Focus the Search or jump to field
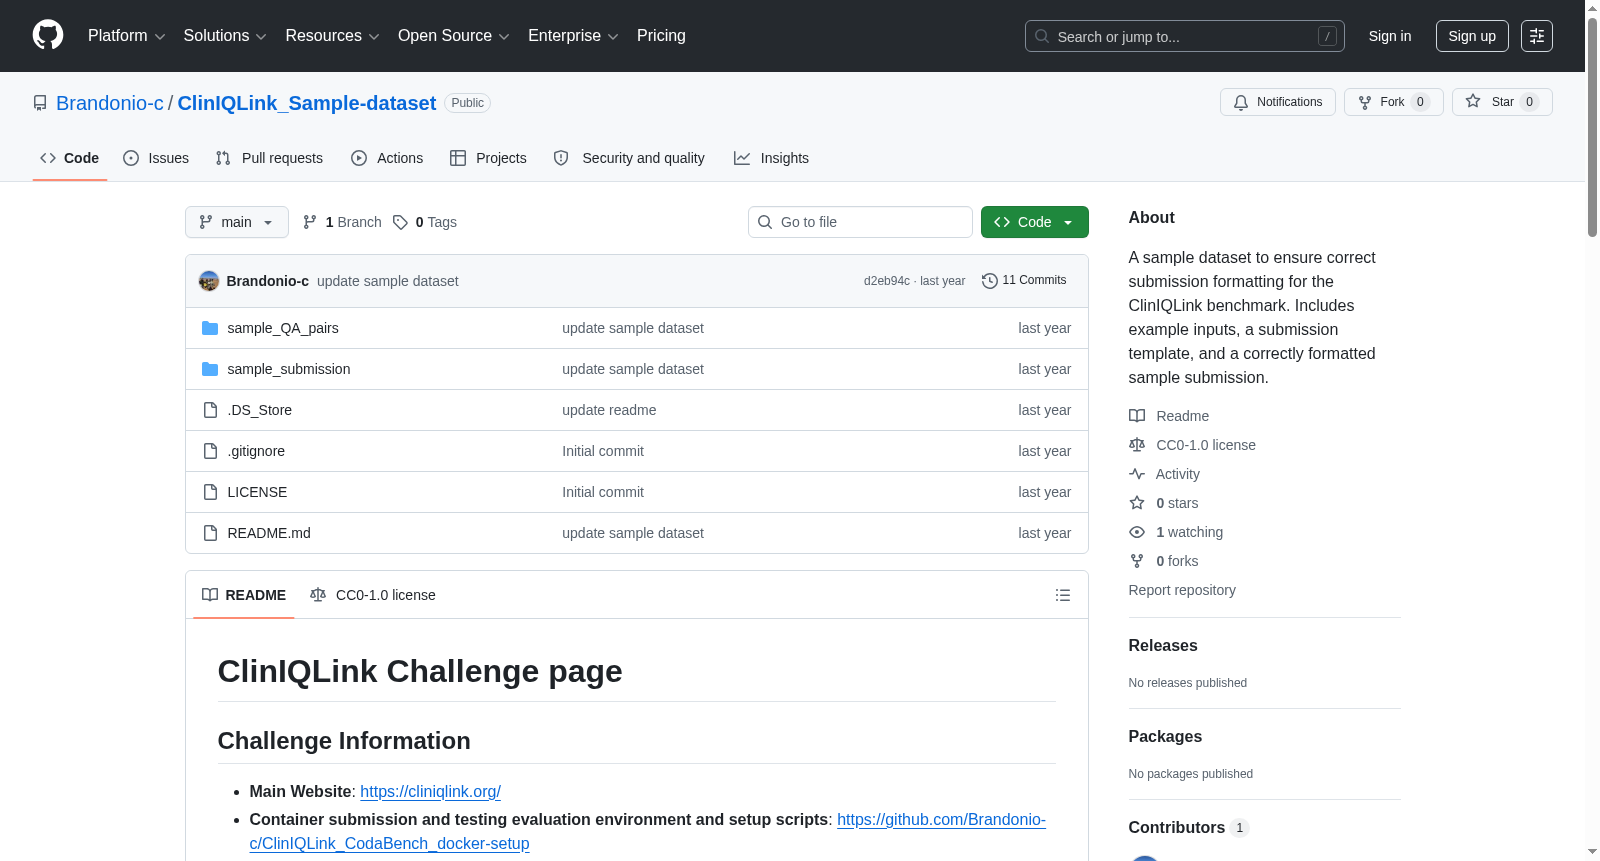 click(1185, 36)
